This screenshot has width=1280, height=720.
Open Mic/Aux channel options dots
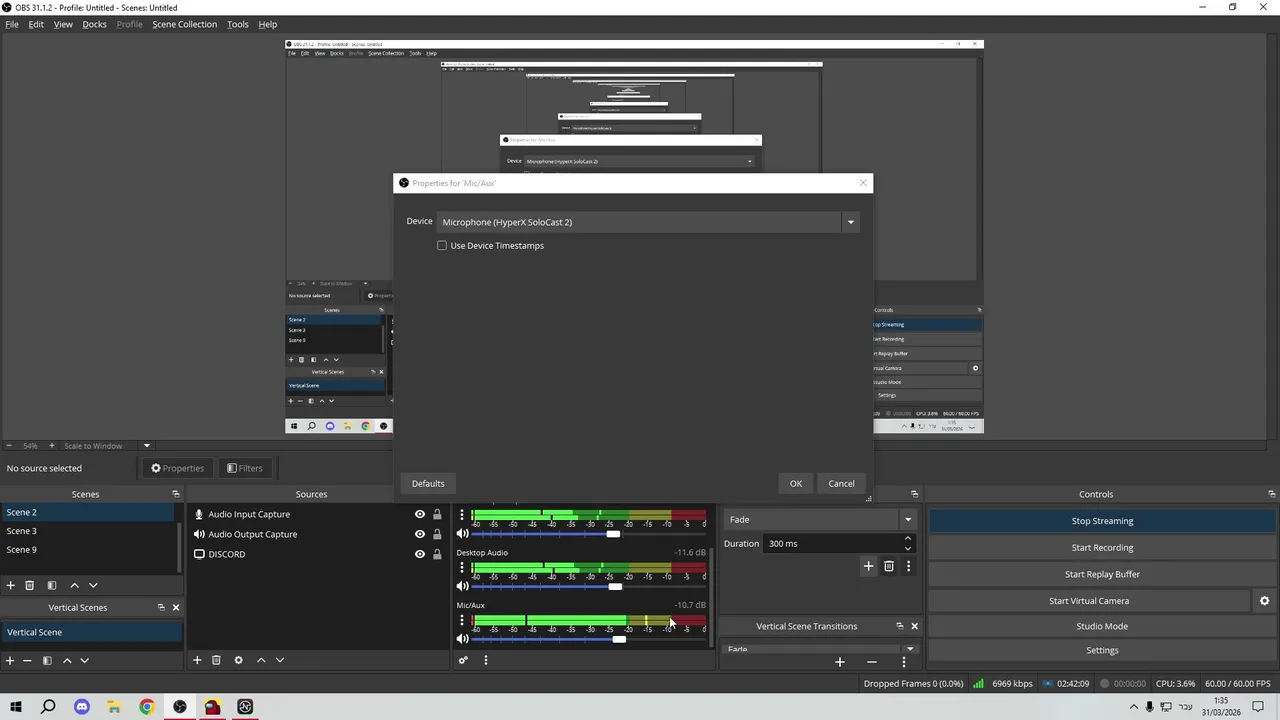coord(462,621)
